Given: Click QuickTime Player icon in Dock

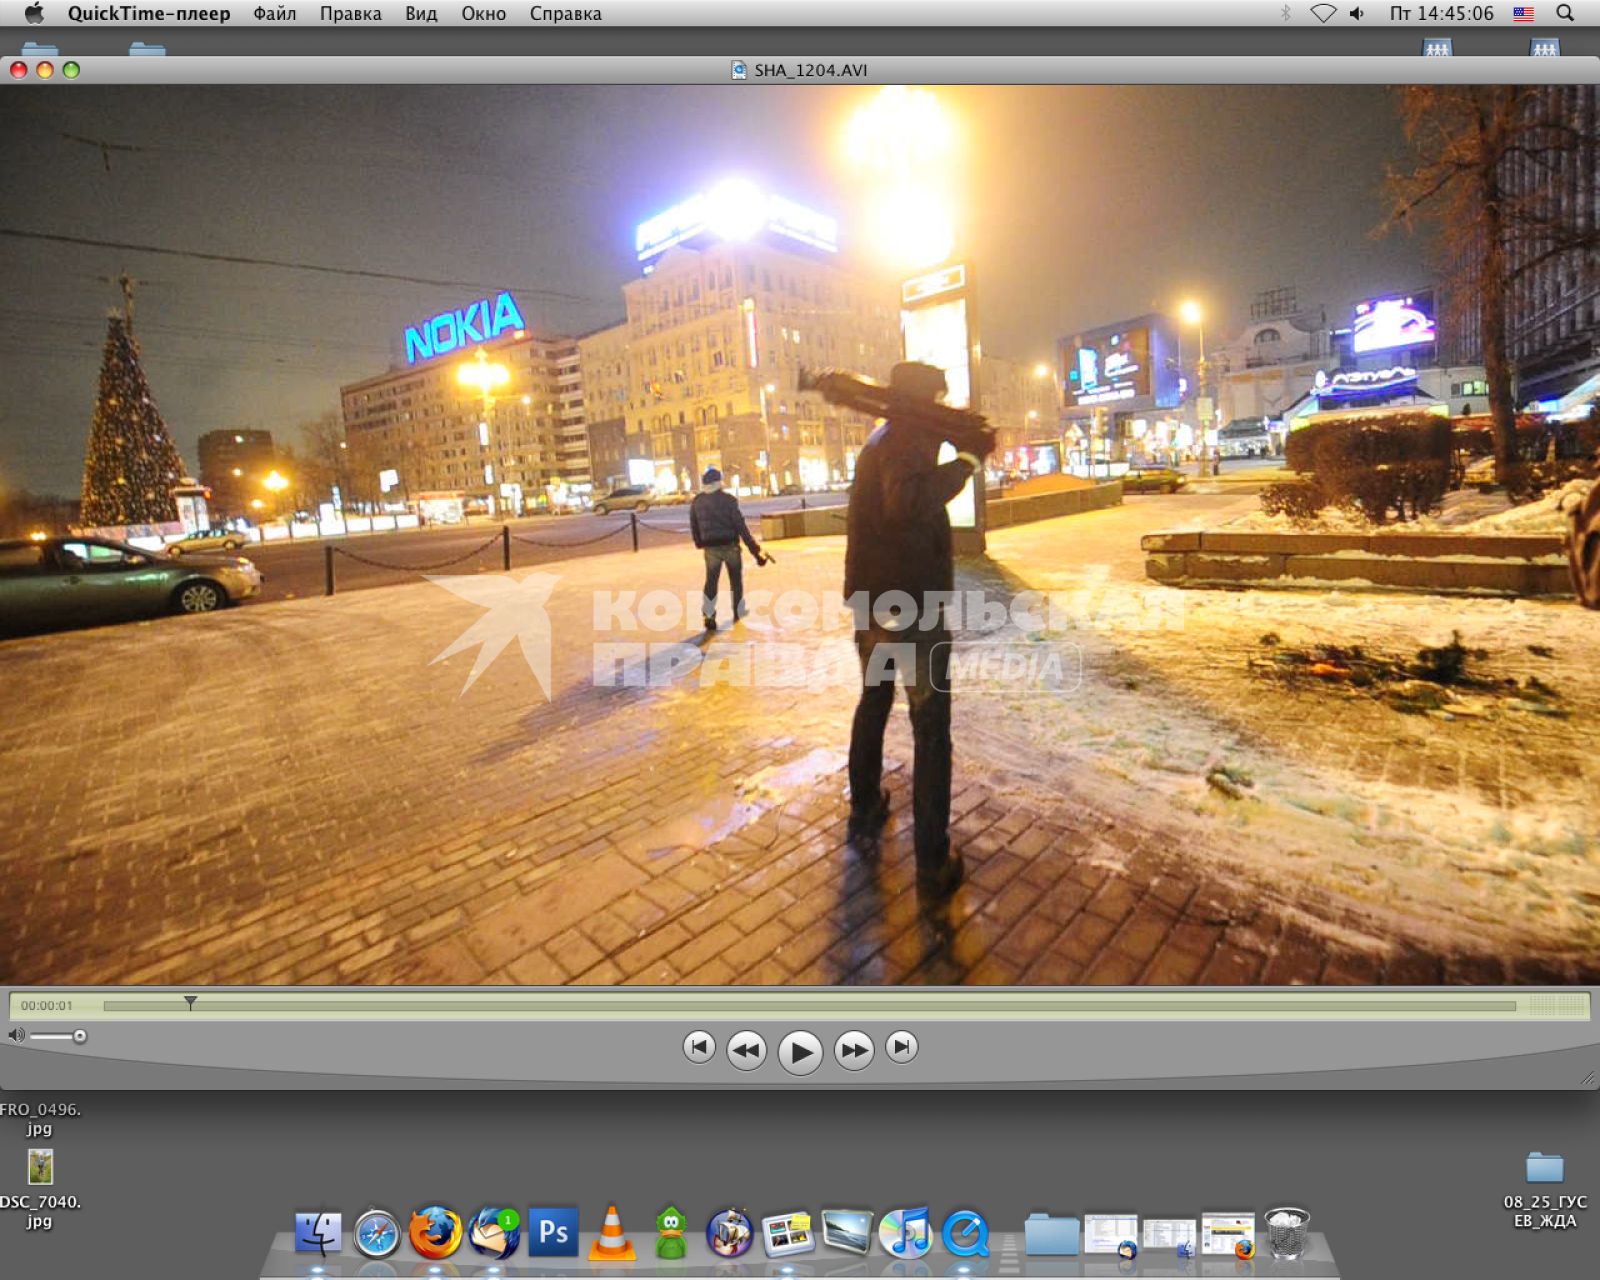Looking at the screenshot, I should 965,1233.
